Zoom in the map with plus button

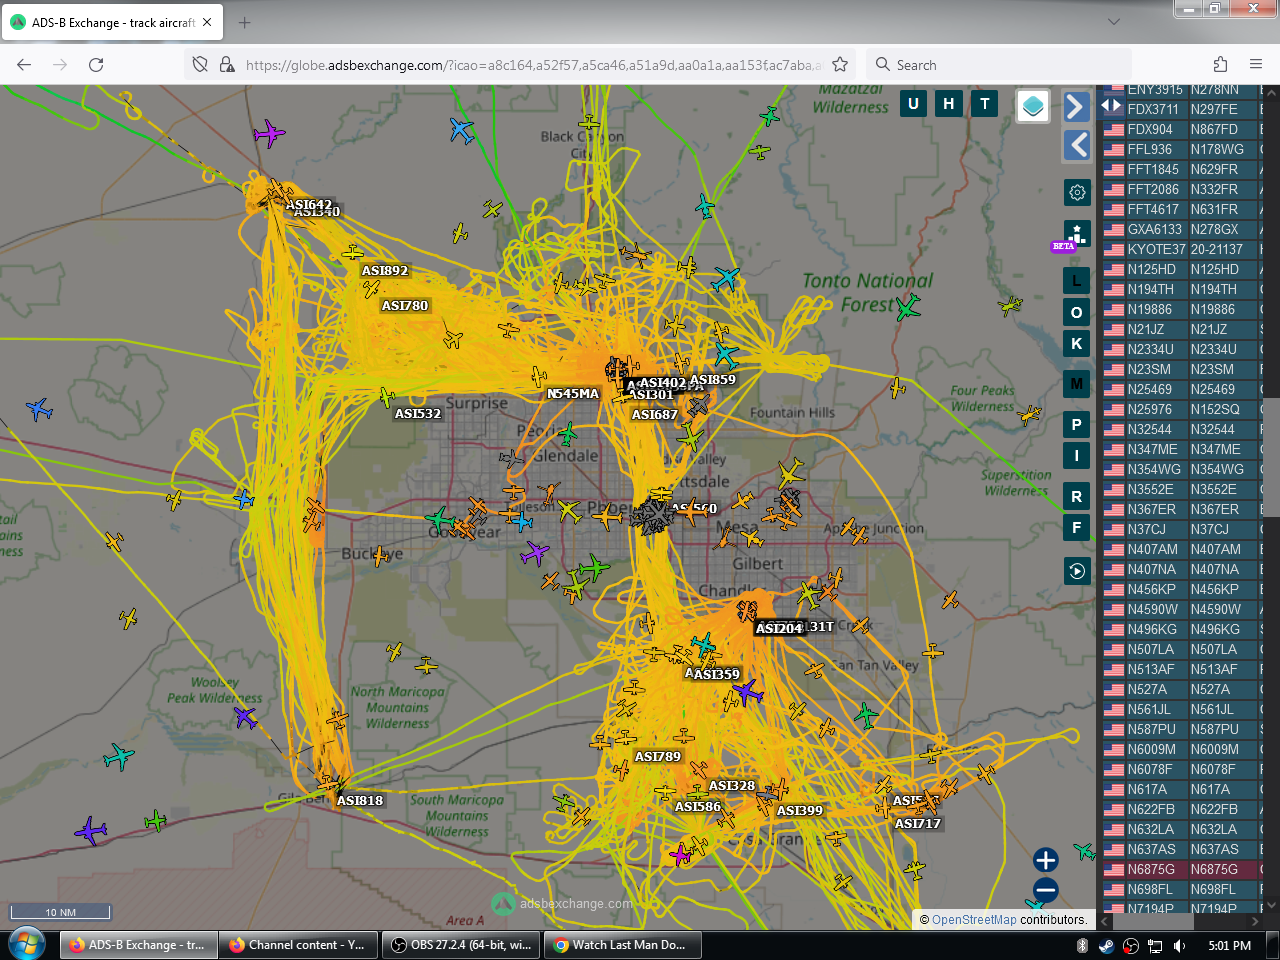[1046, 860]
